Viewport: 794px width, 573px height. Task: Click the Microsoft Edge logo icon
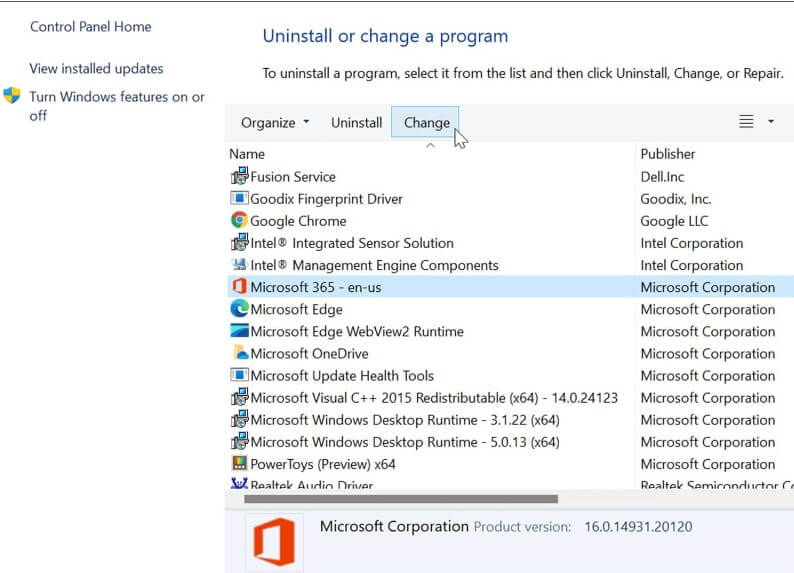pyautogui.click(x=240, y=309)
